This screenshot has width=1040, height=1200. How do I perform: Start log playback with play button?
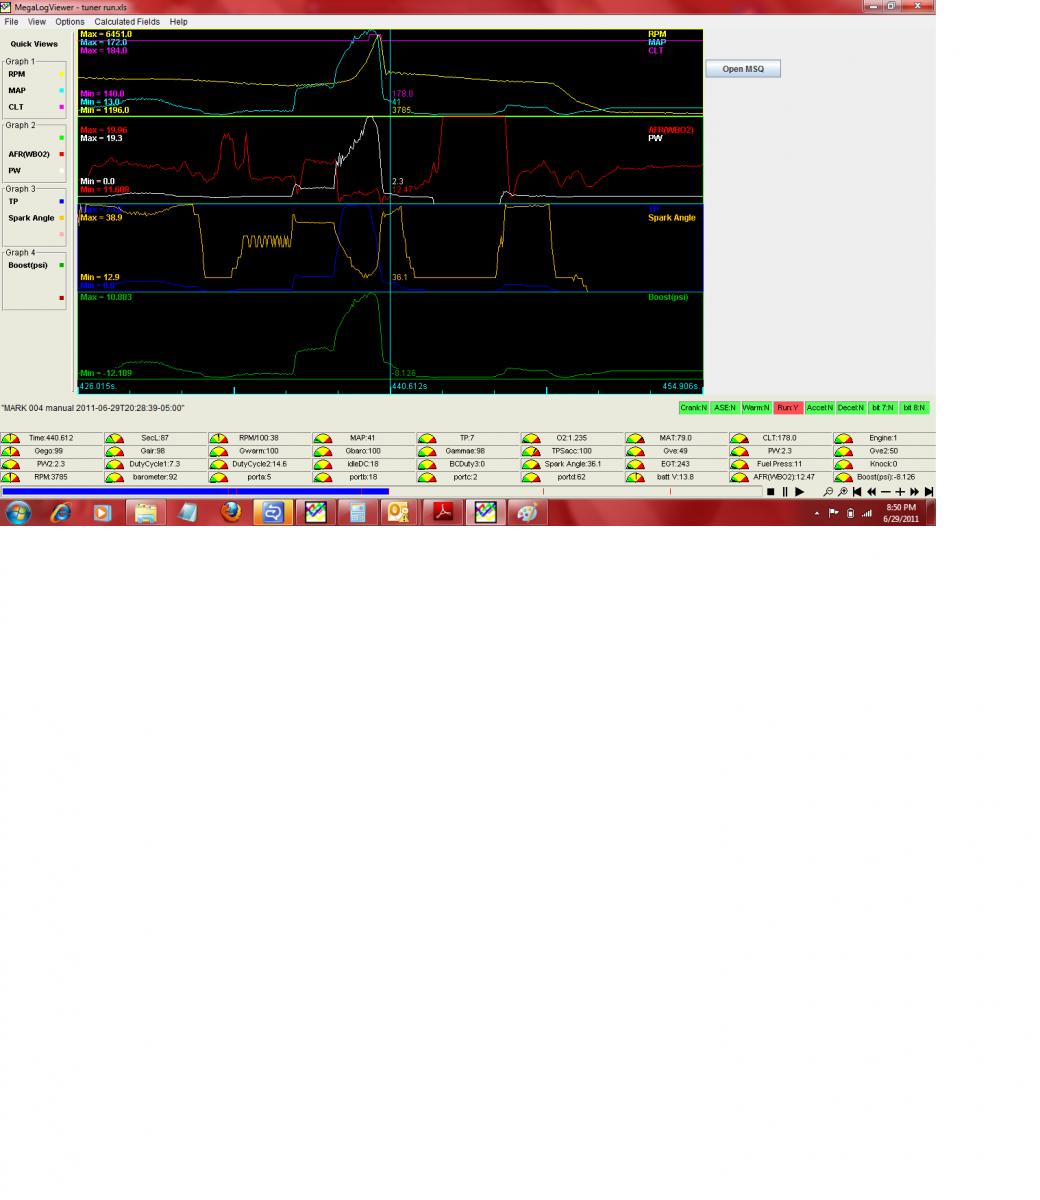point(799,492)
